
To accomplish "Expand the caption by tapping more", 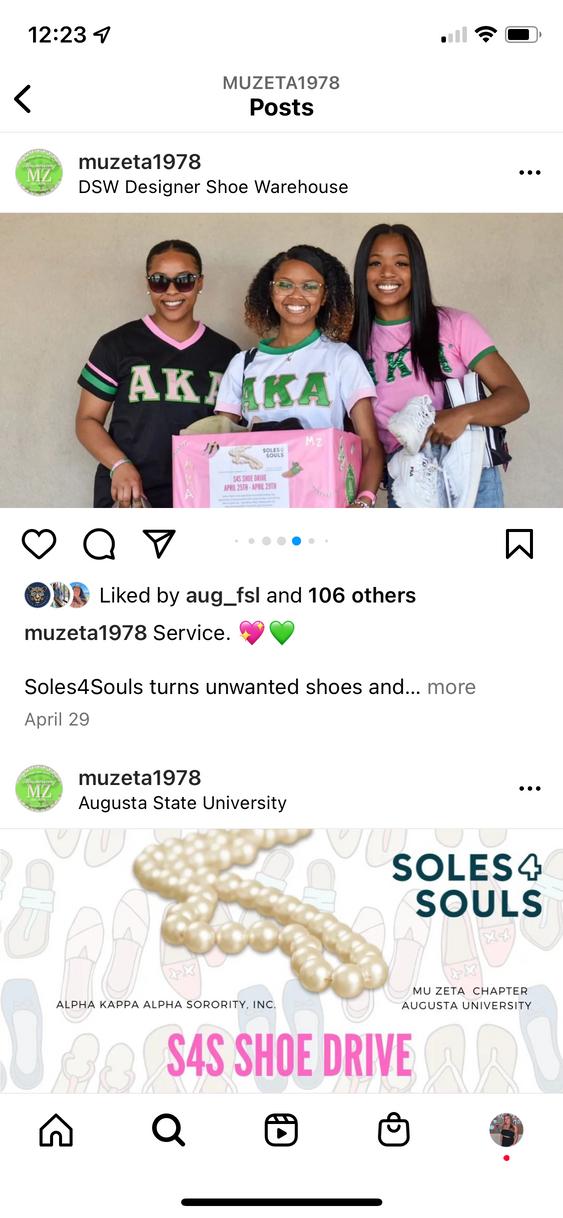I will click(x=451, y=687).
